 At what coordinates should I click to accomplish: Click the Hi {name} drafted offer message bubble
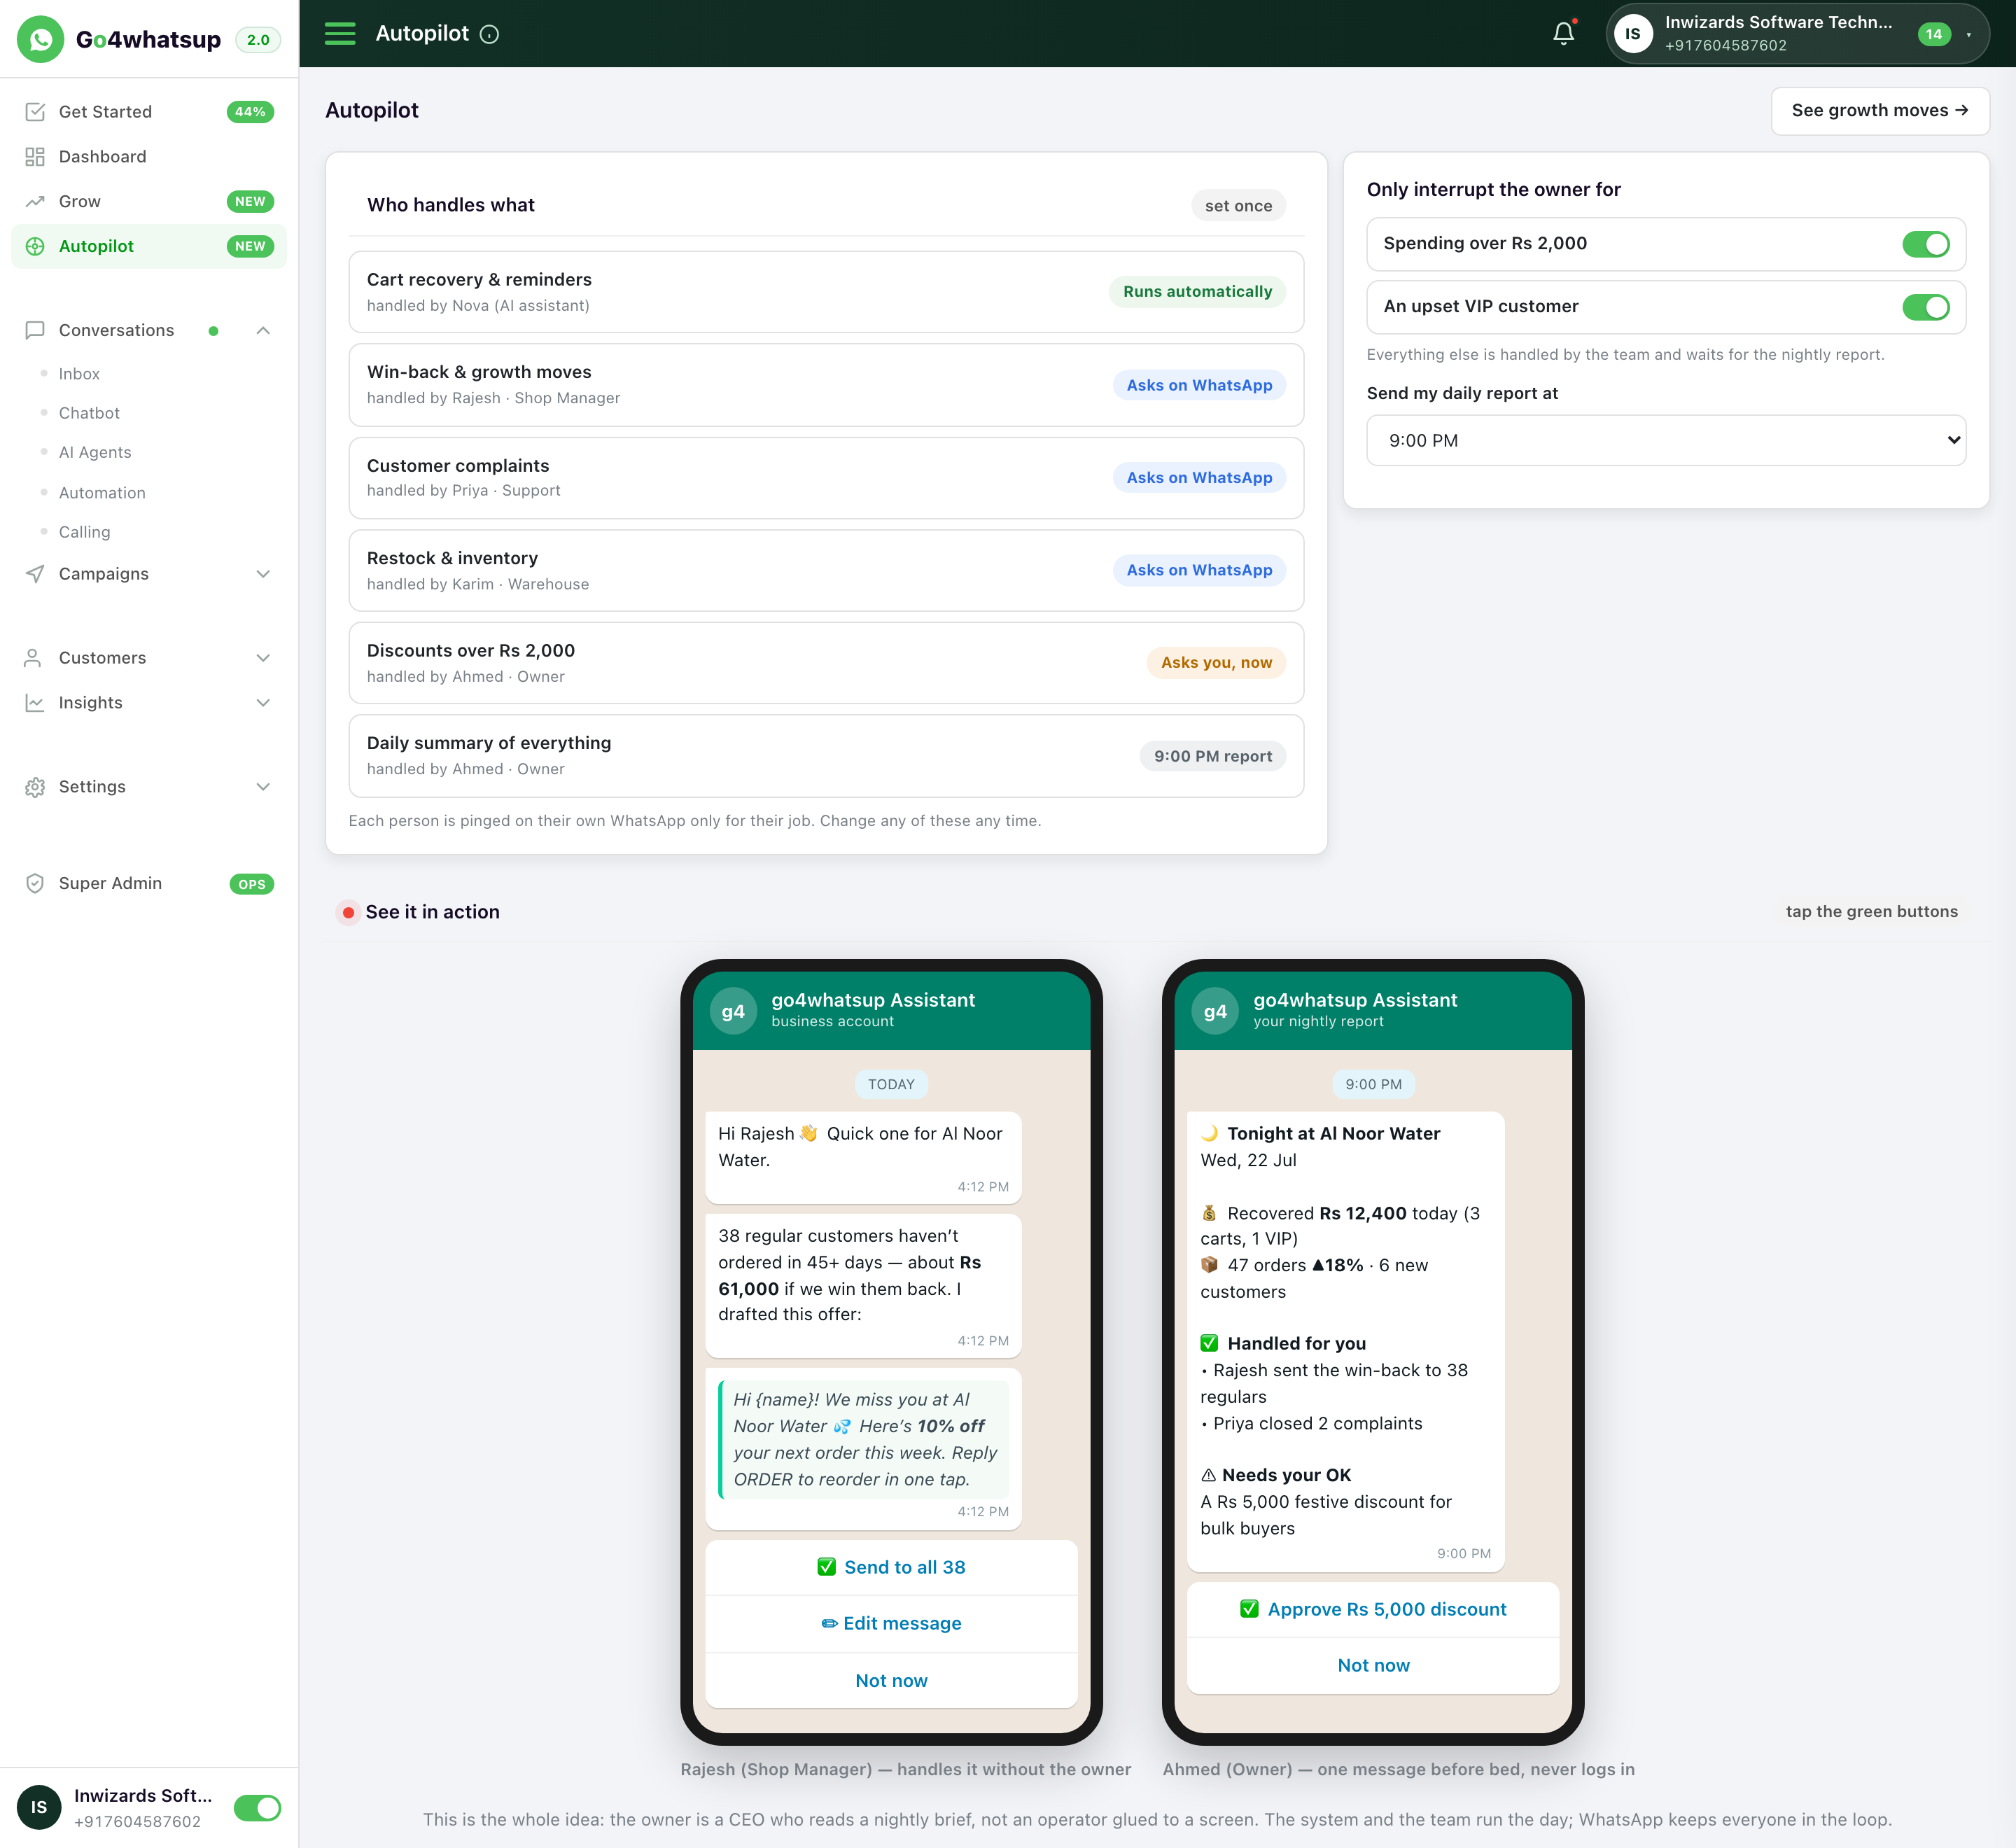(864, 1449)
